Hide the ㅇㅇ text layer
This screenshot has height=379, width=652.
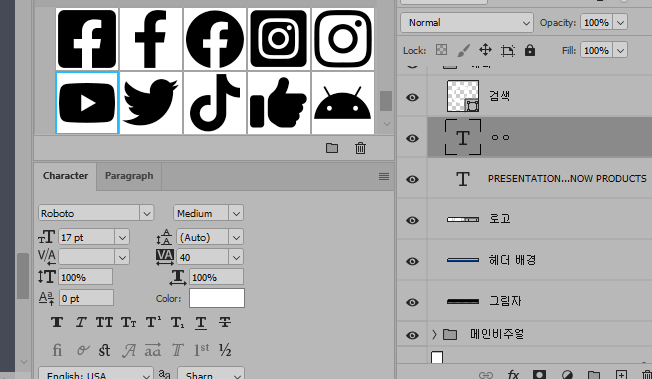pyautogui.click(x=412, y=138)
